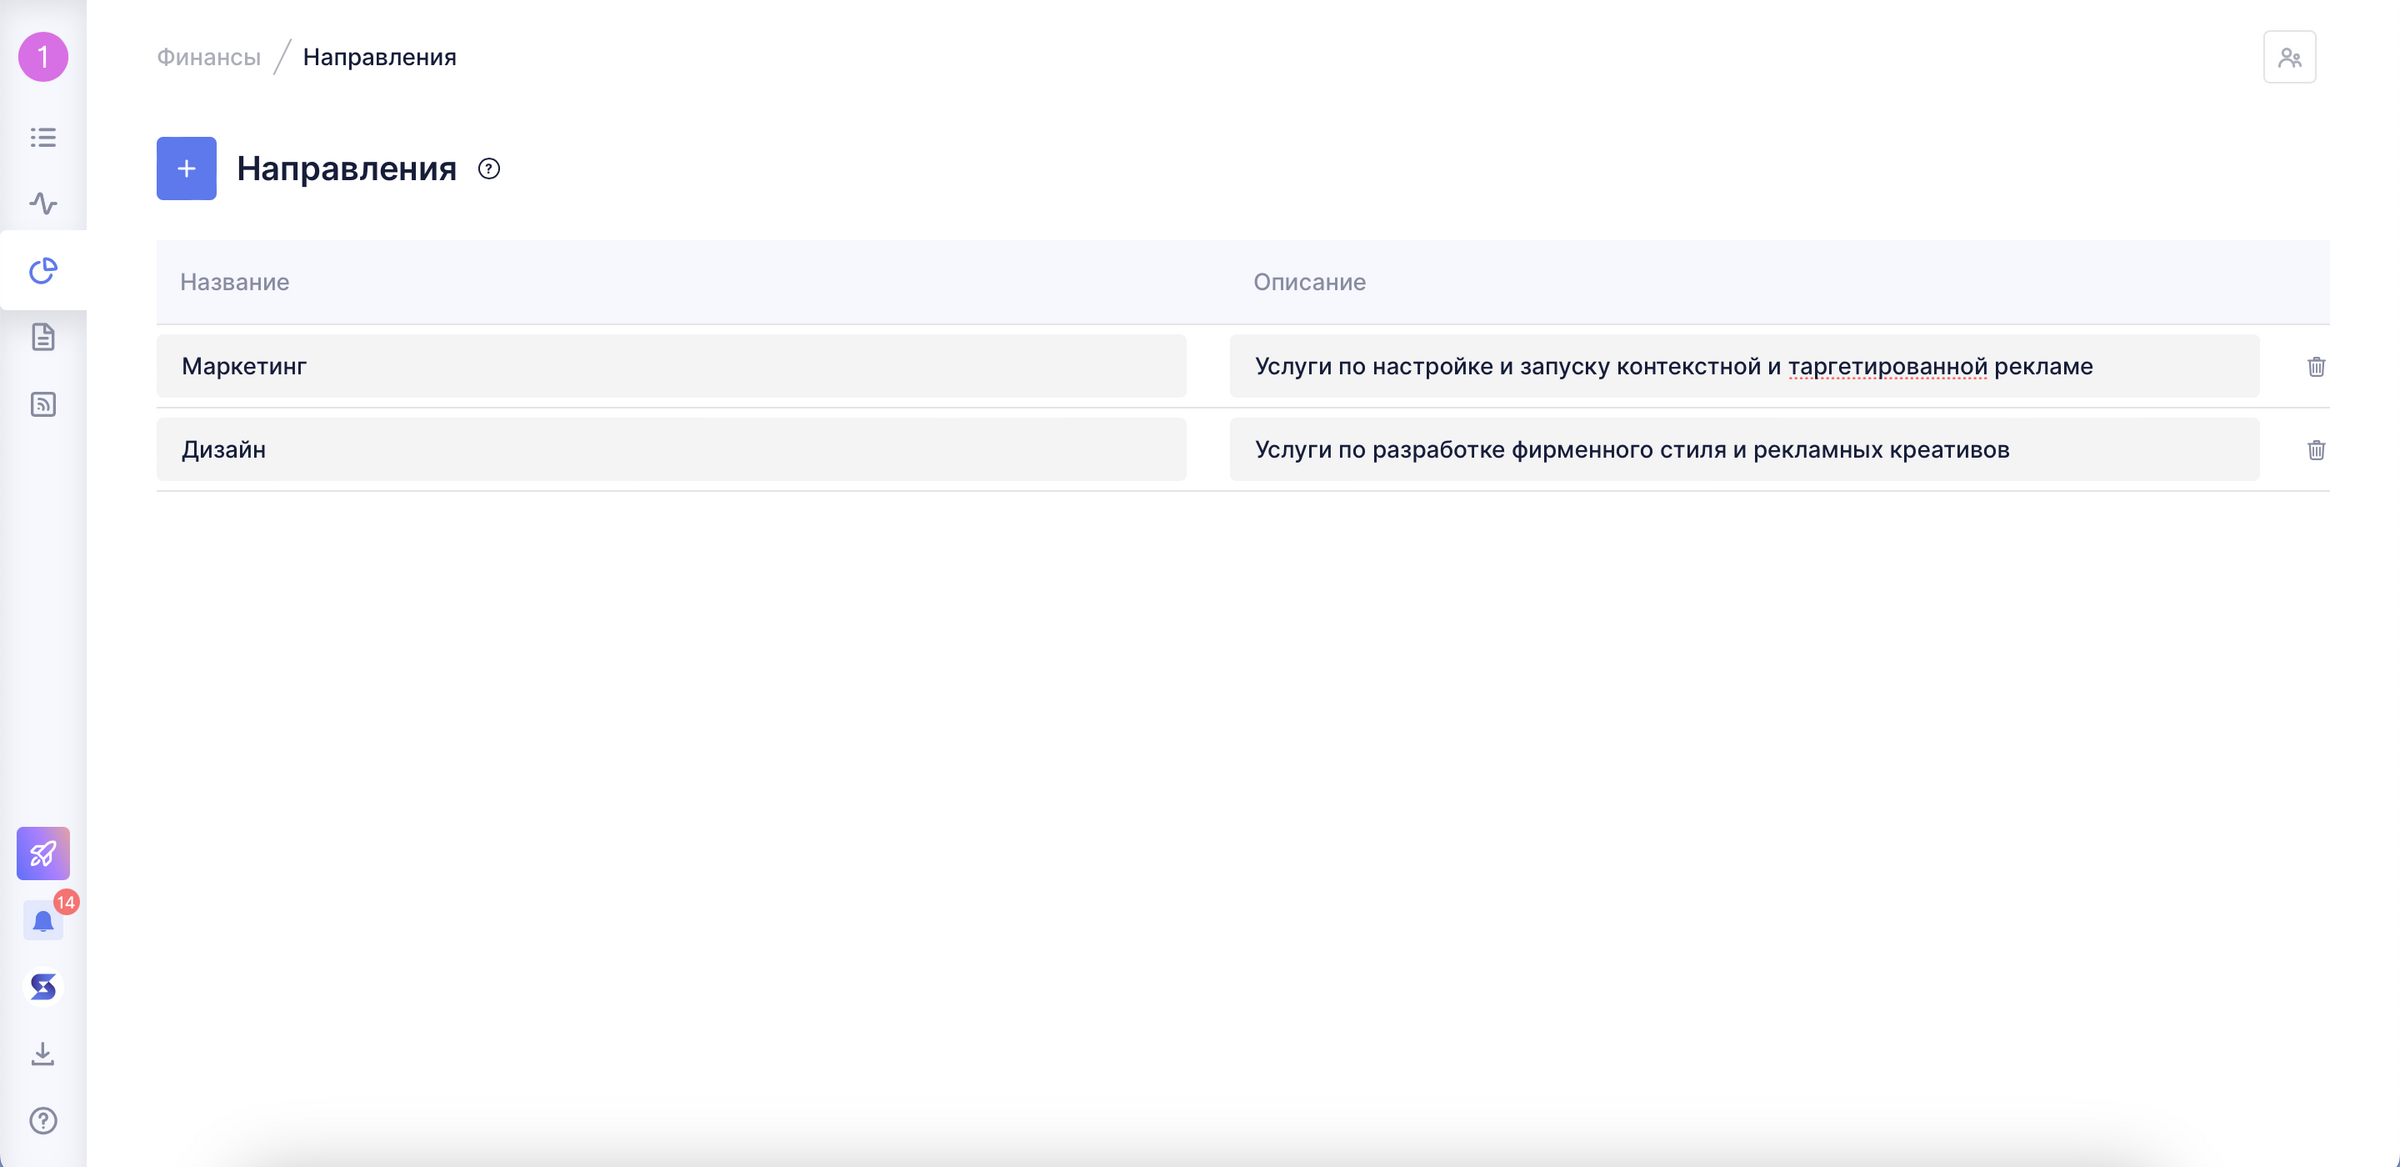Show help tooltip next to Направления heading

(489, 169)
